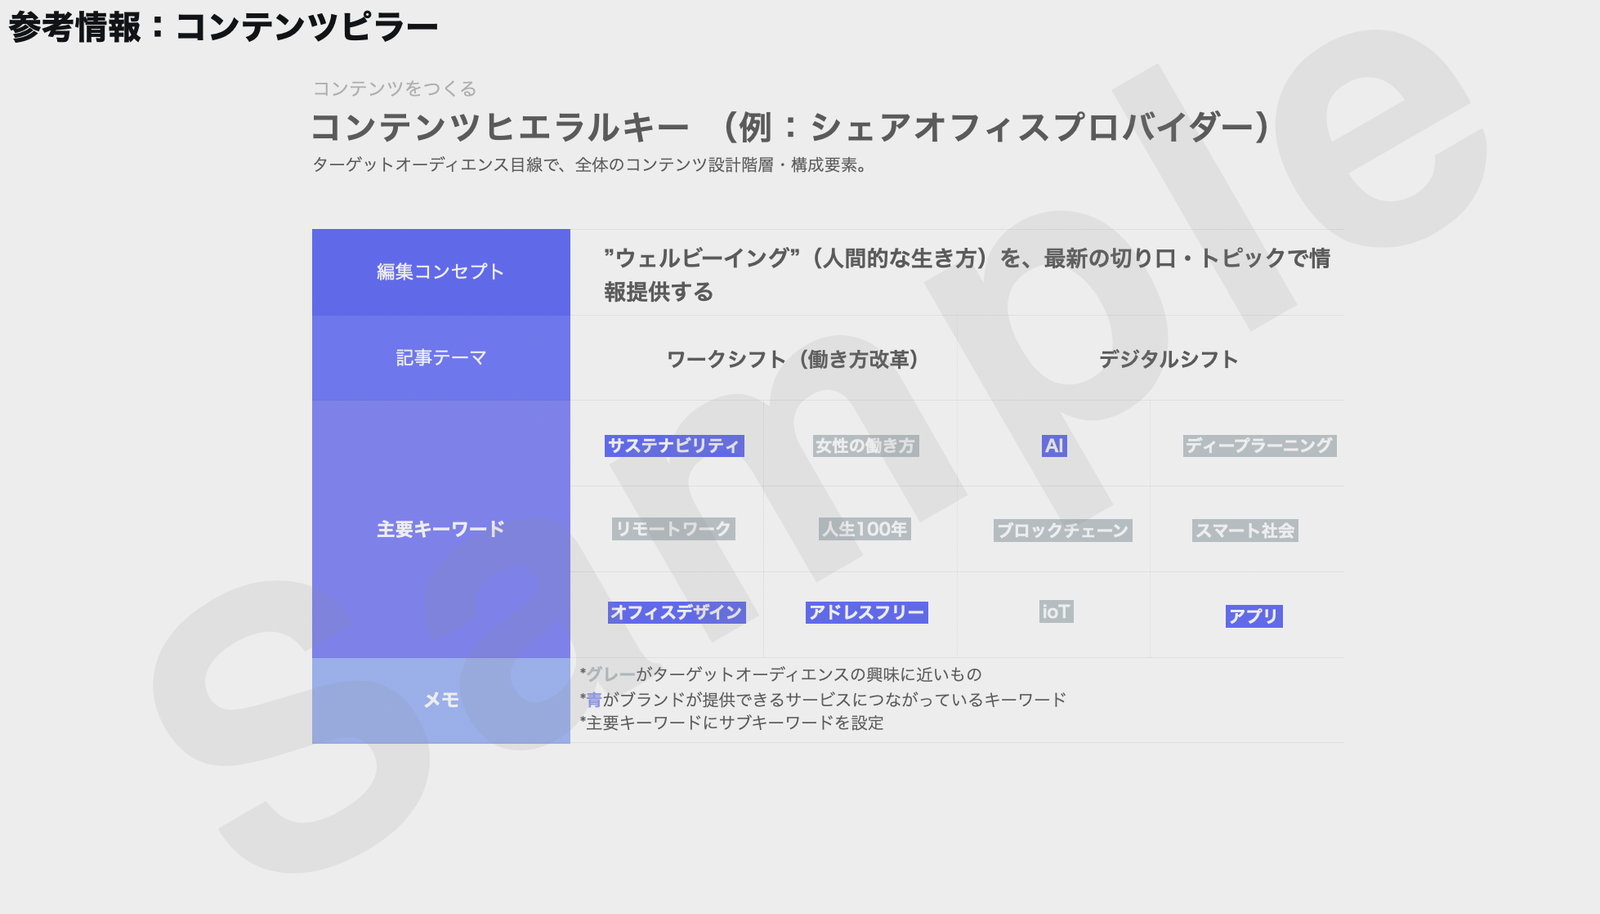
Task: Click the リモートワーク keyword tag
Action: [673, 529]
